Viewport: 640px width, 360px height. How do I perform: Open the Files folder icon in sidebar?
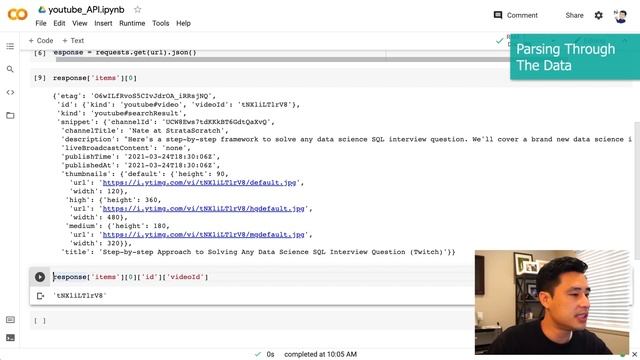(10, 116)
